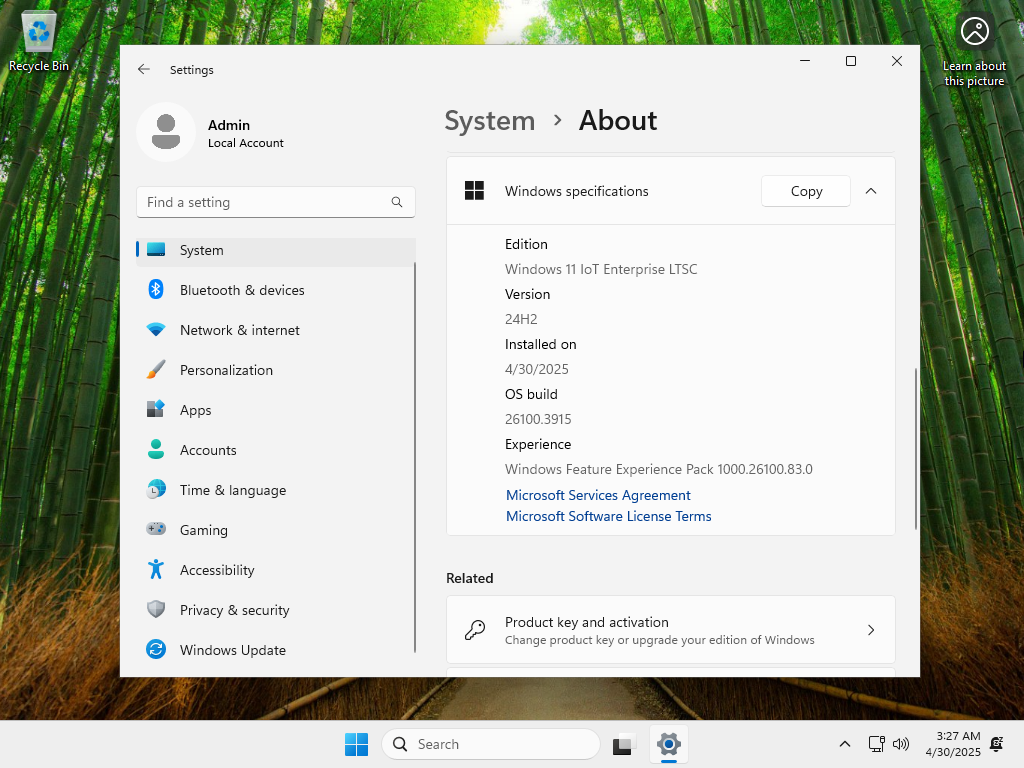The width and height of the screenshot is (1024, 768).
Task: Click the Time & language globe clock icon
Action: pyautogui.click(x=156, y=490)
